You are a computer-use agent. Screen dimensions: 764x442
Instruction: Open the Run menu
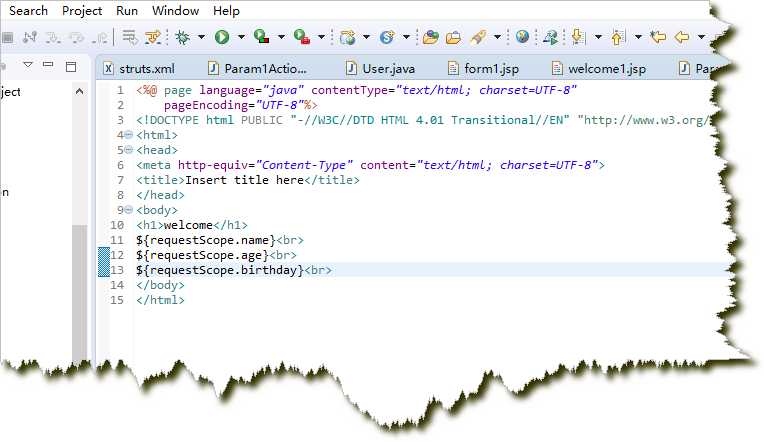(x=127, y=11)
